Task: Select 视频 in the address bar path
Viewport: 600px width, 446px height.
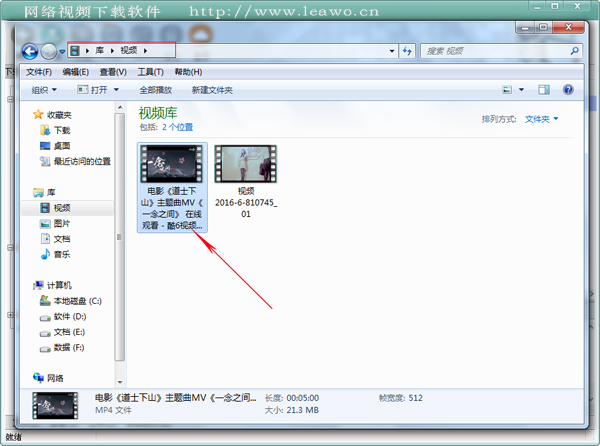Action: click(129, 50)
